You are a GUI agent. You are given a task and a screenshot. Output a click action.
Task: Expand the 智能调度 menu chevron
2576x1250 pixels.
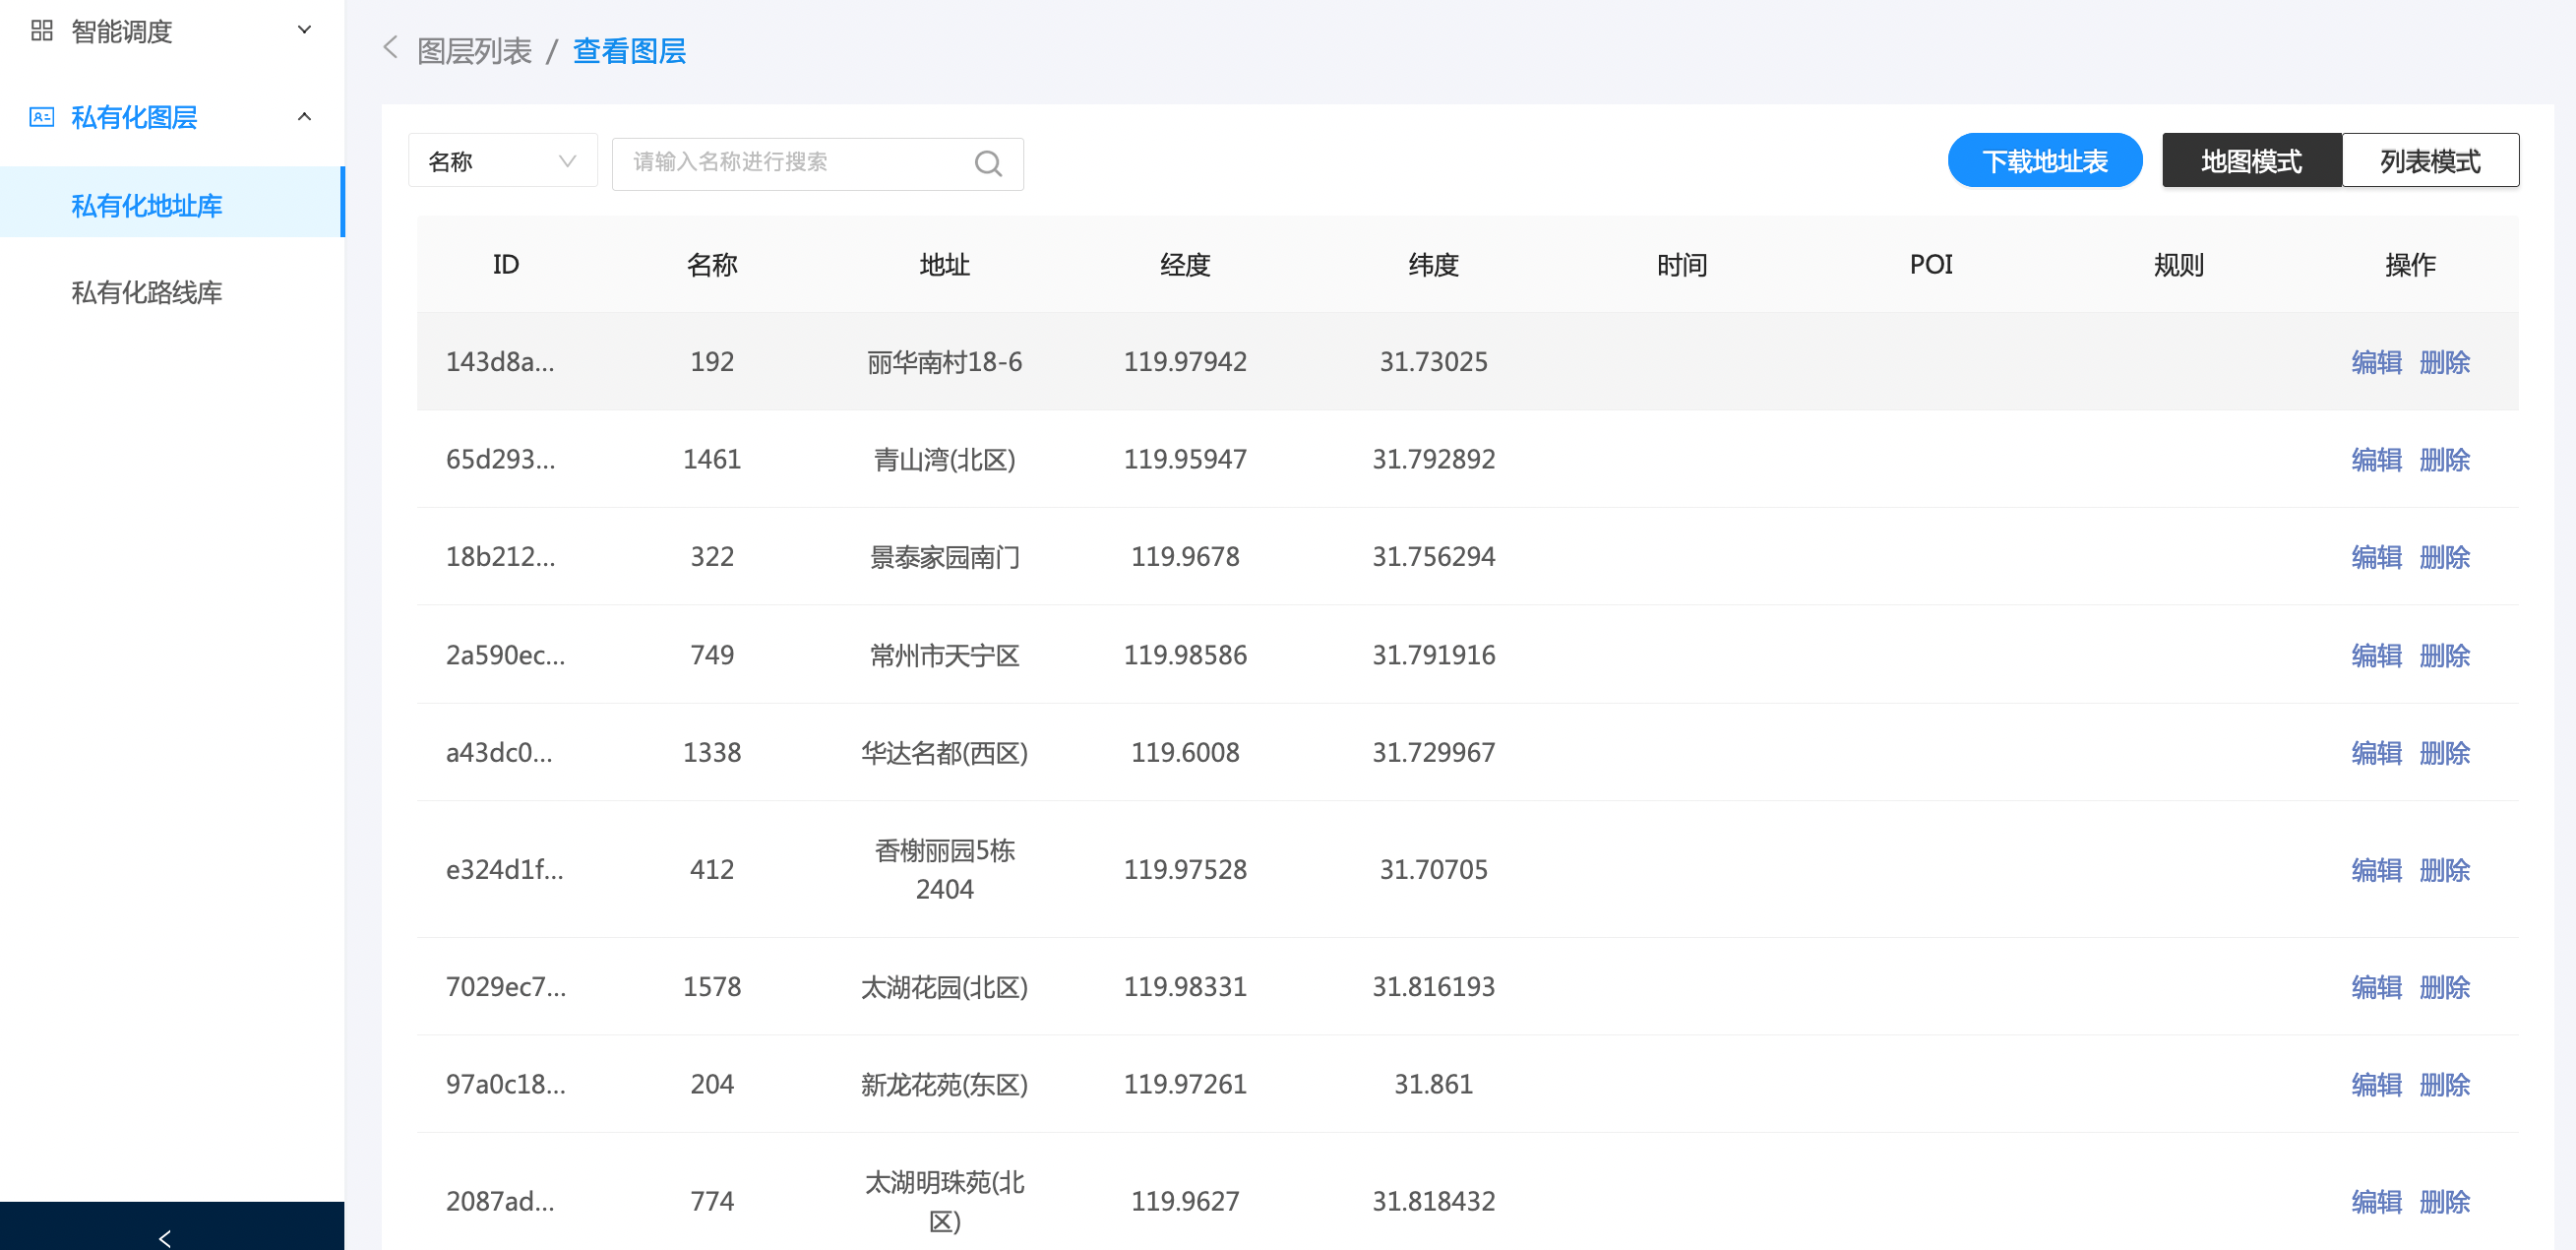(304, 30)
